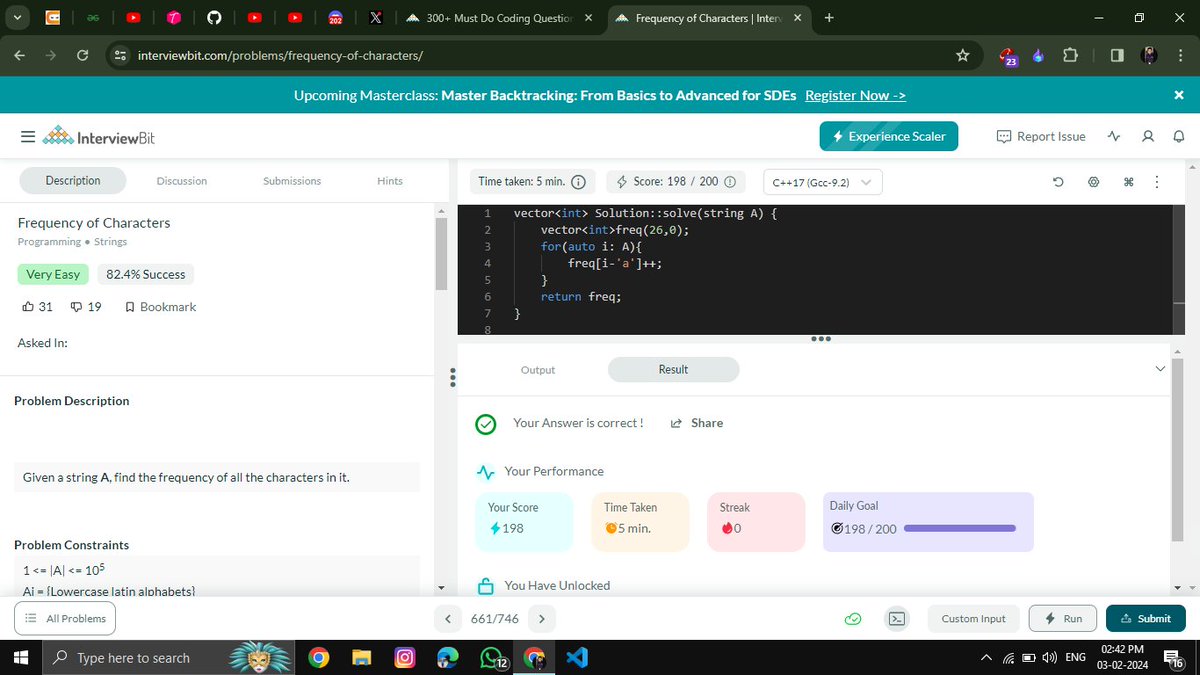The height and width of the screenshot is (675, 1200).
Task: Switch to the Result tab
Action: [673, 370]
